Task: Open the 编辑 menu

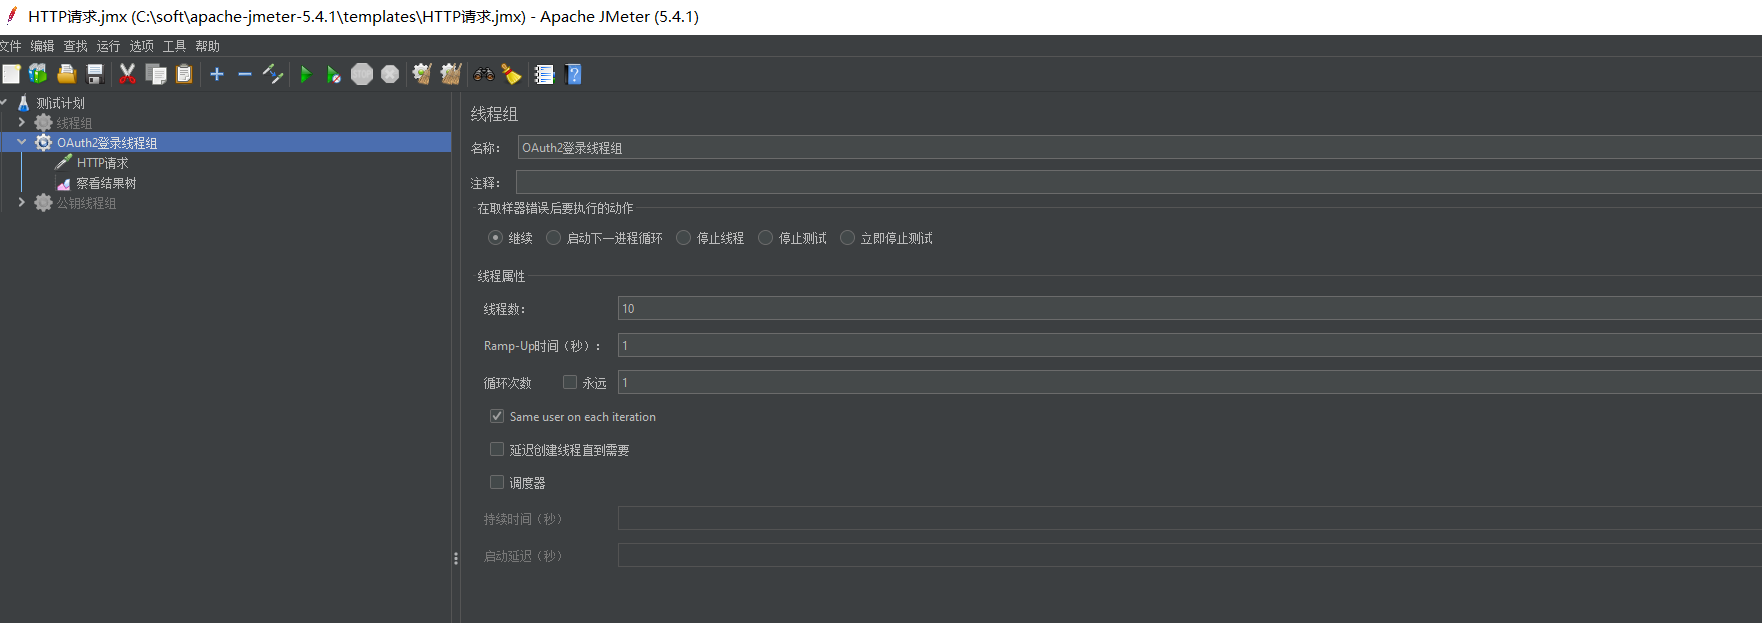Action: [42, 46]
